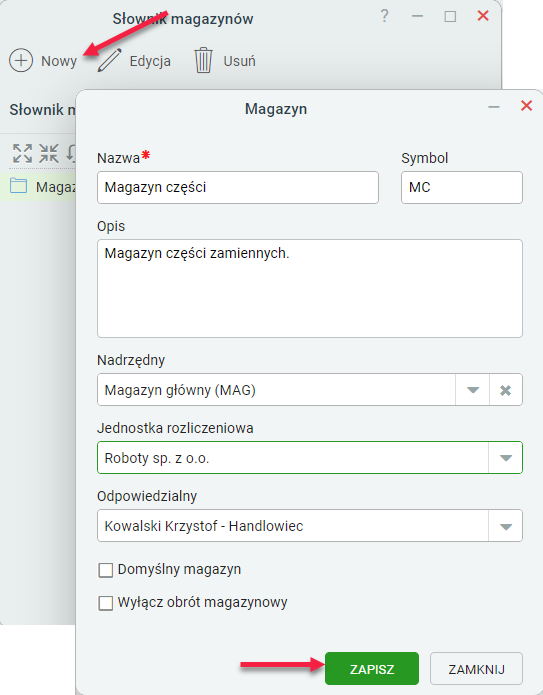Minimize the Magazyn dialog

[x=494, y=107]
